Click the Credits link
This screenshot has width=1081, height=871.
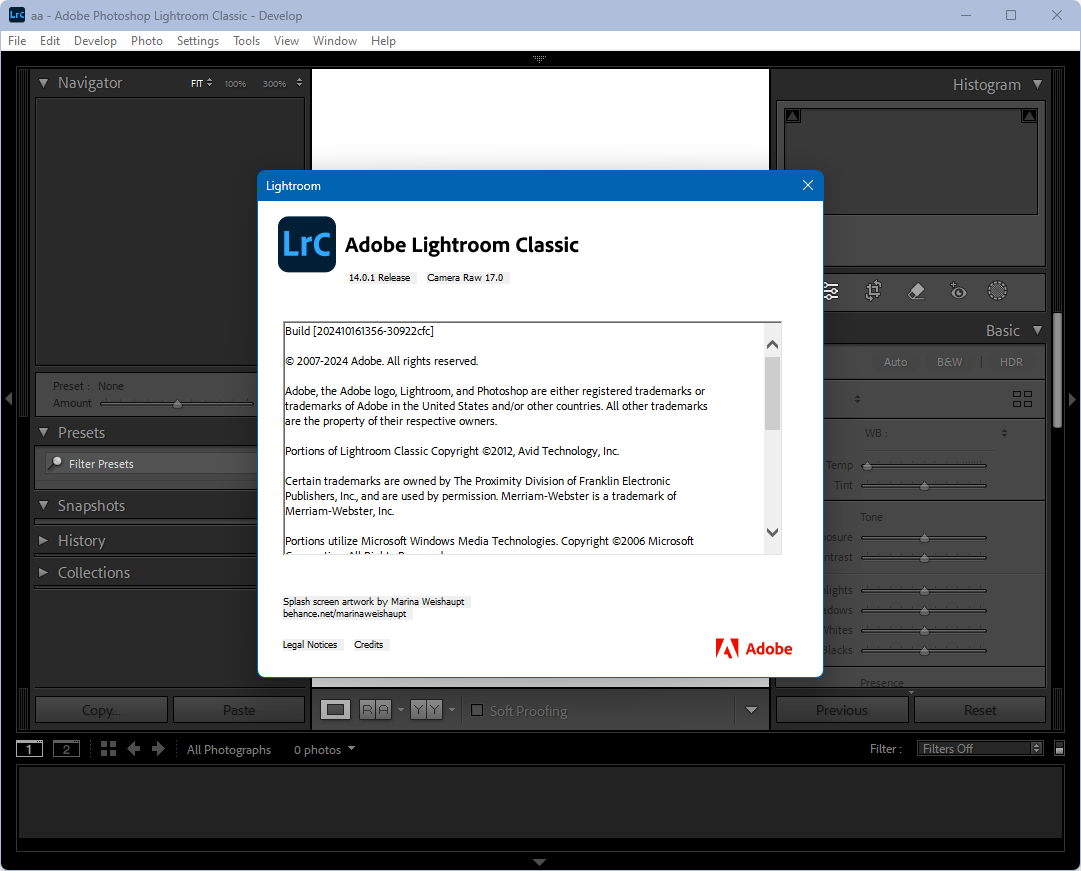[369, 644]
